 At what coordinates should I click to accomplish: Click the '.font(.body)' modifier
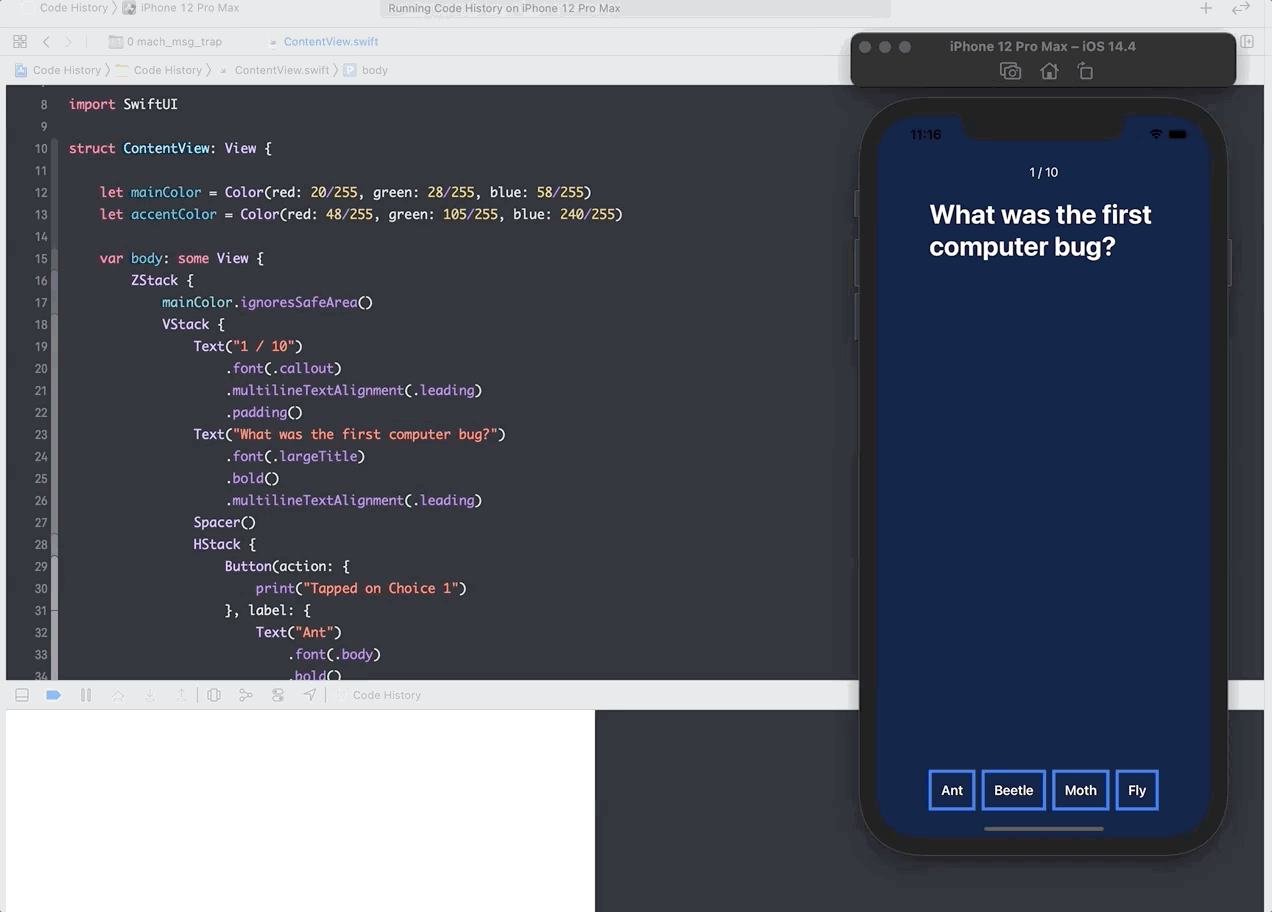coord(334,654)
